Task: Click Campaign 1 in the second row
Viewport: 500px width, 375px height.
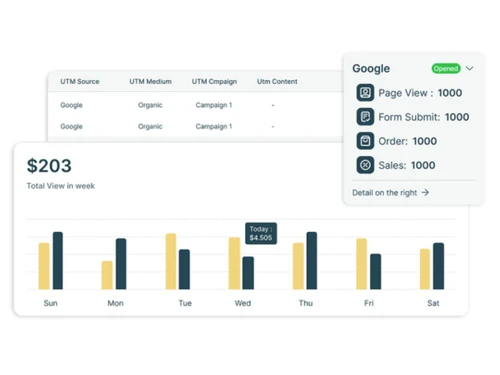Action: 214,126
